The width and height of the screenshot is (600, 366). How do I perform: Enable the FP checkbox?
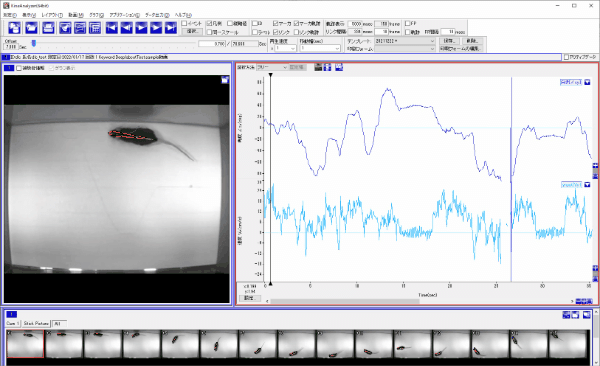click(408, 23)
